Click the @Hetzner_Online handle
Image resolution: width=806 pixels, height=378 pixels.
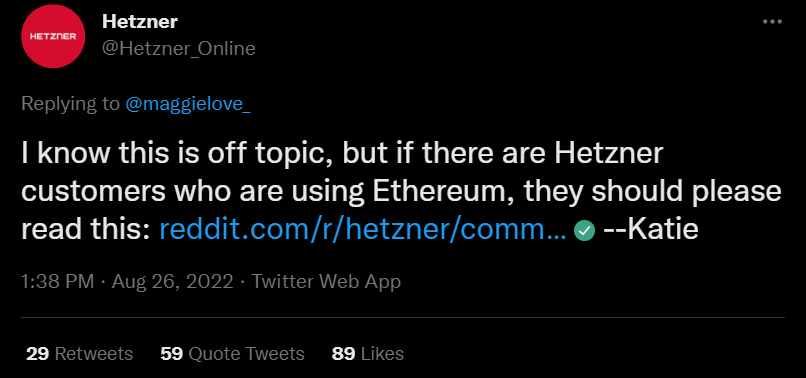[x=178, y=48]
